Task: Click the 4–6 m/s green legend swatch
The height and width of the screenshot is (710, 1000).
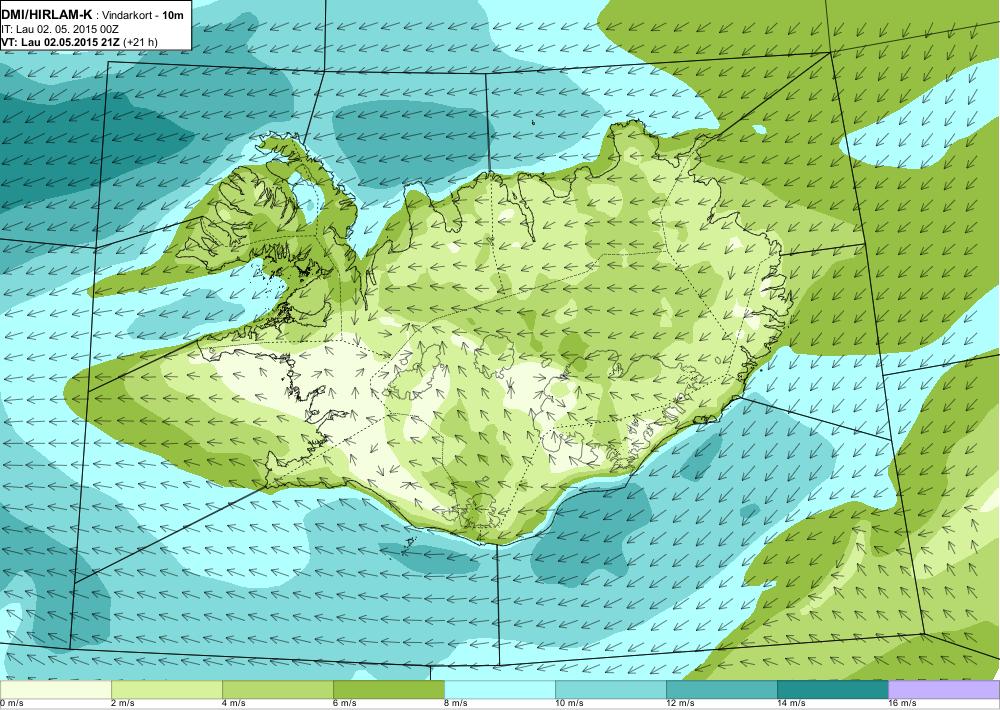Action: click(277, 689)
